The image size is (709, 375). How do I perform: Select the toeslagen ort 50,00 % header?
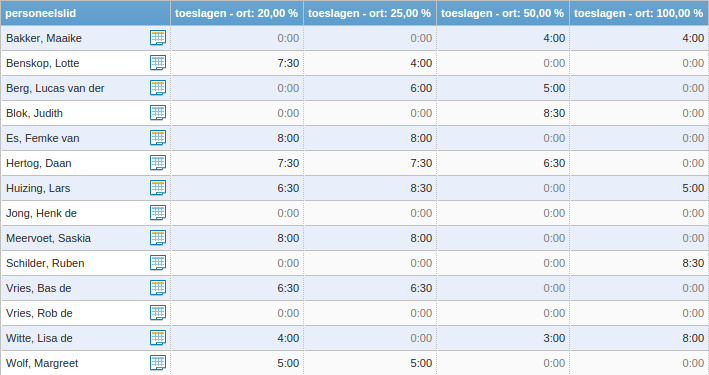[x=502, y=13]
